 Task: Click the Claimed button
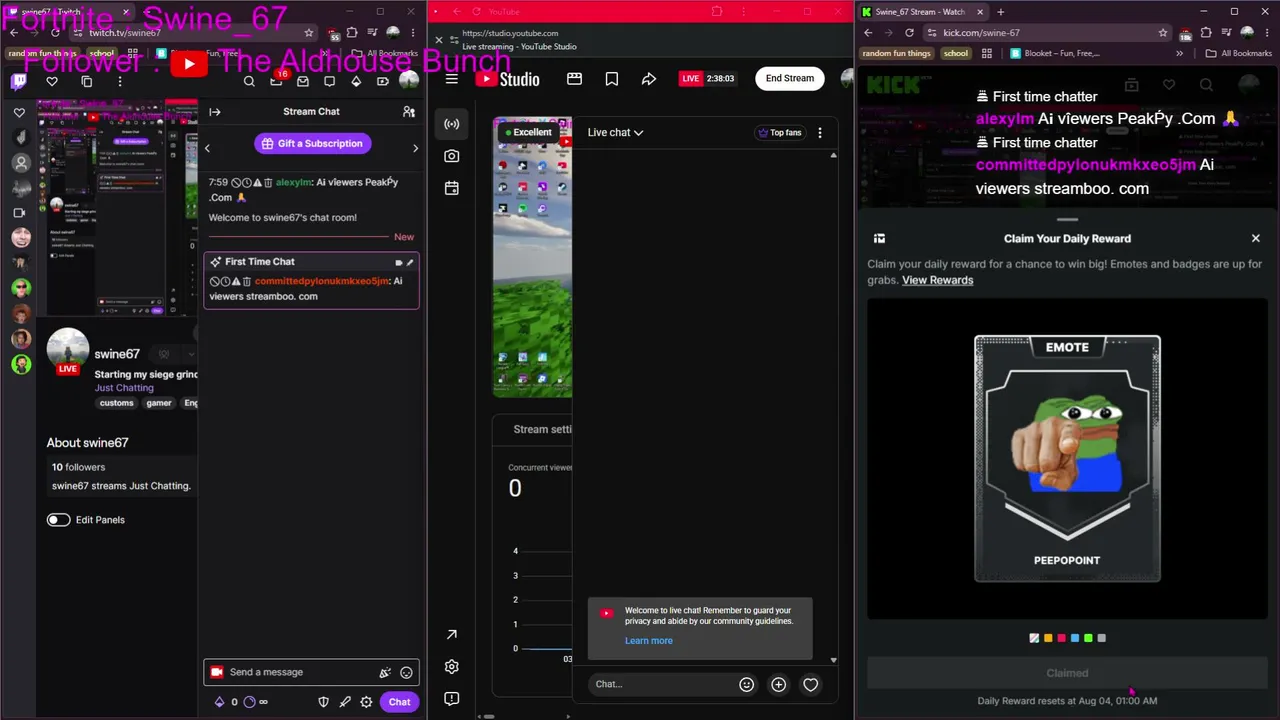(x=1067, y=673)
